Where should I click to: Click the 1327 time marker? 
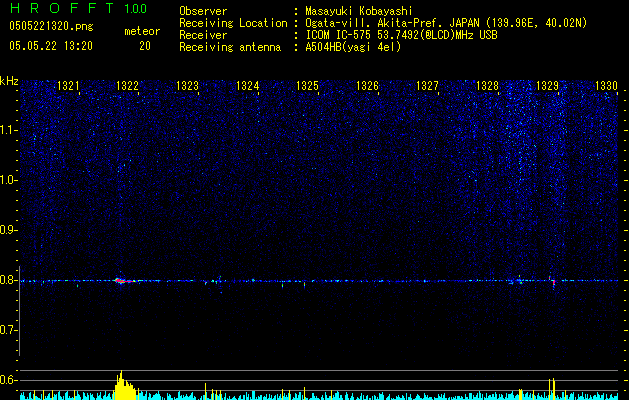point(427,86)
